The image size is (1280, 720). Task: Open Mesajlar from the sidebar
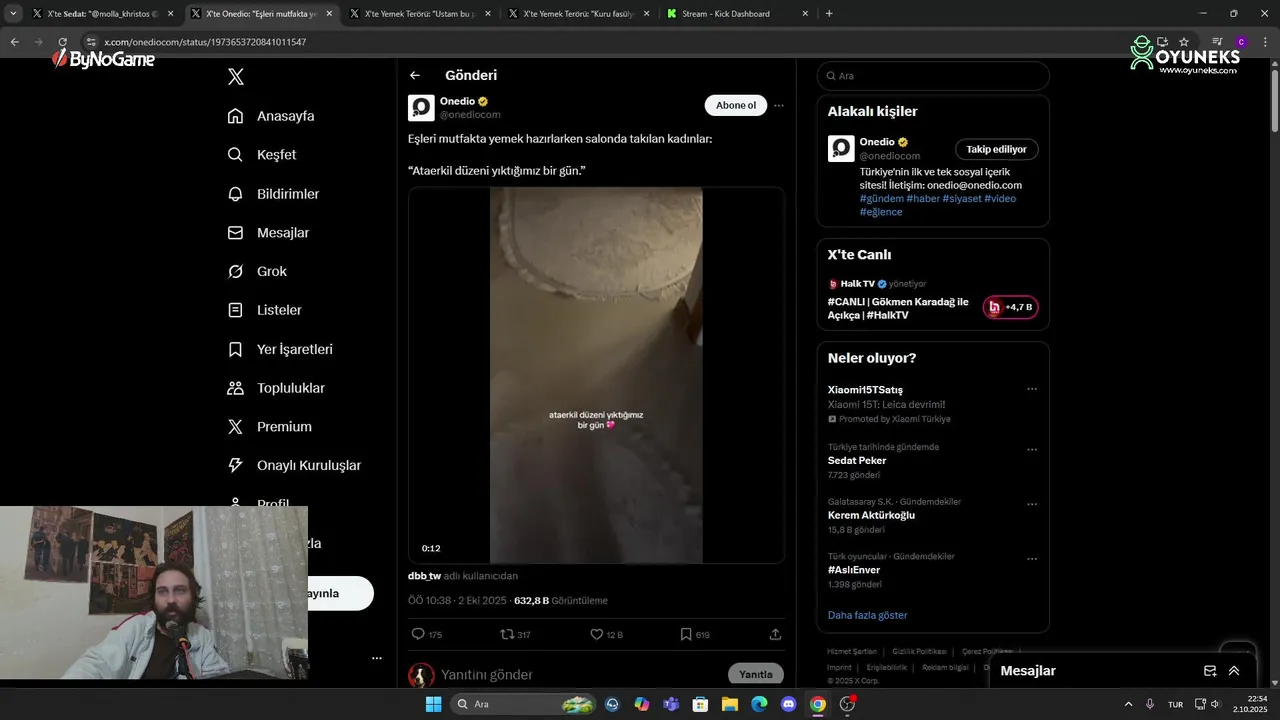coord(268,233)
